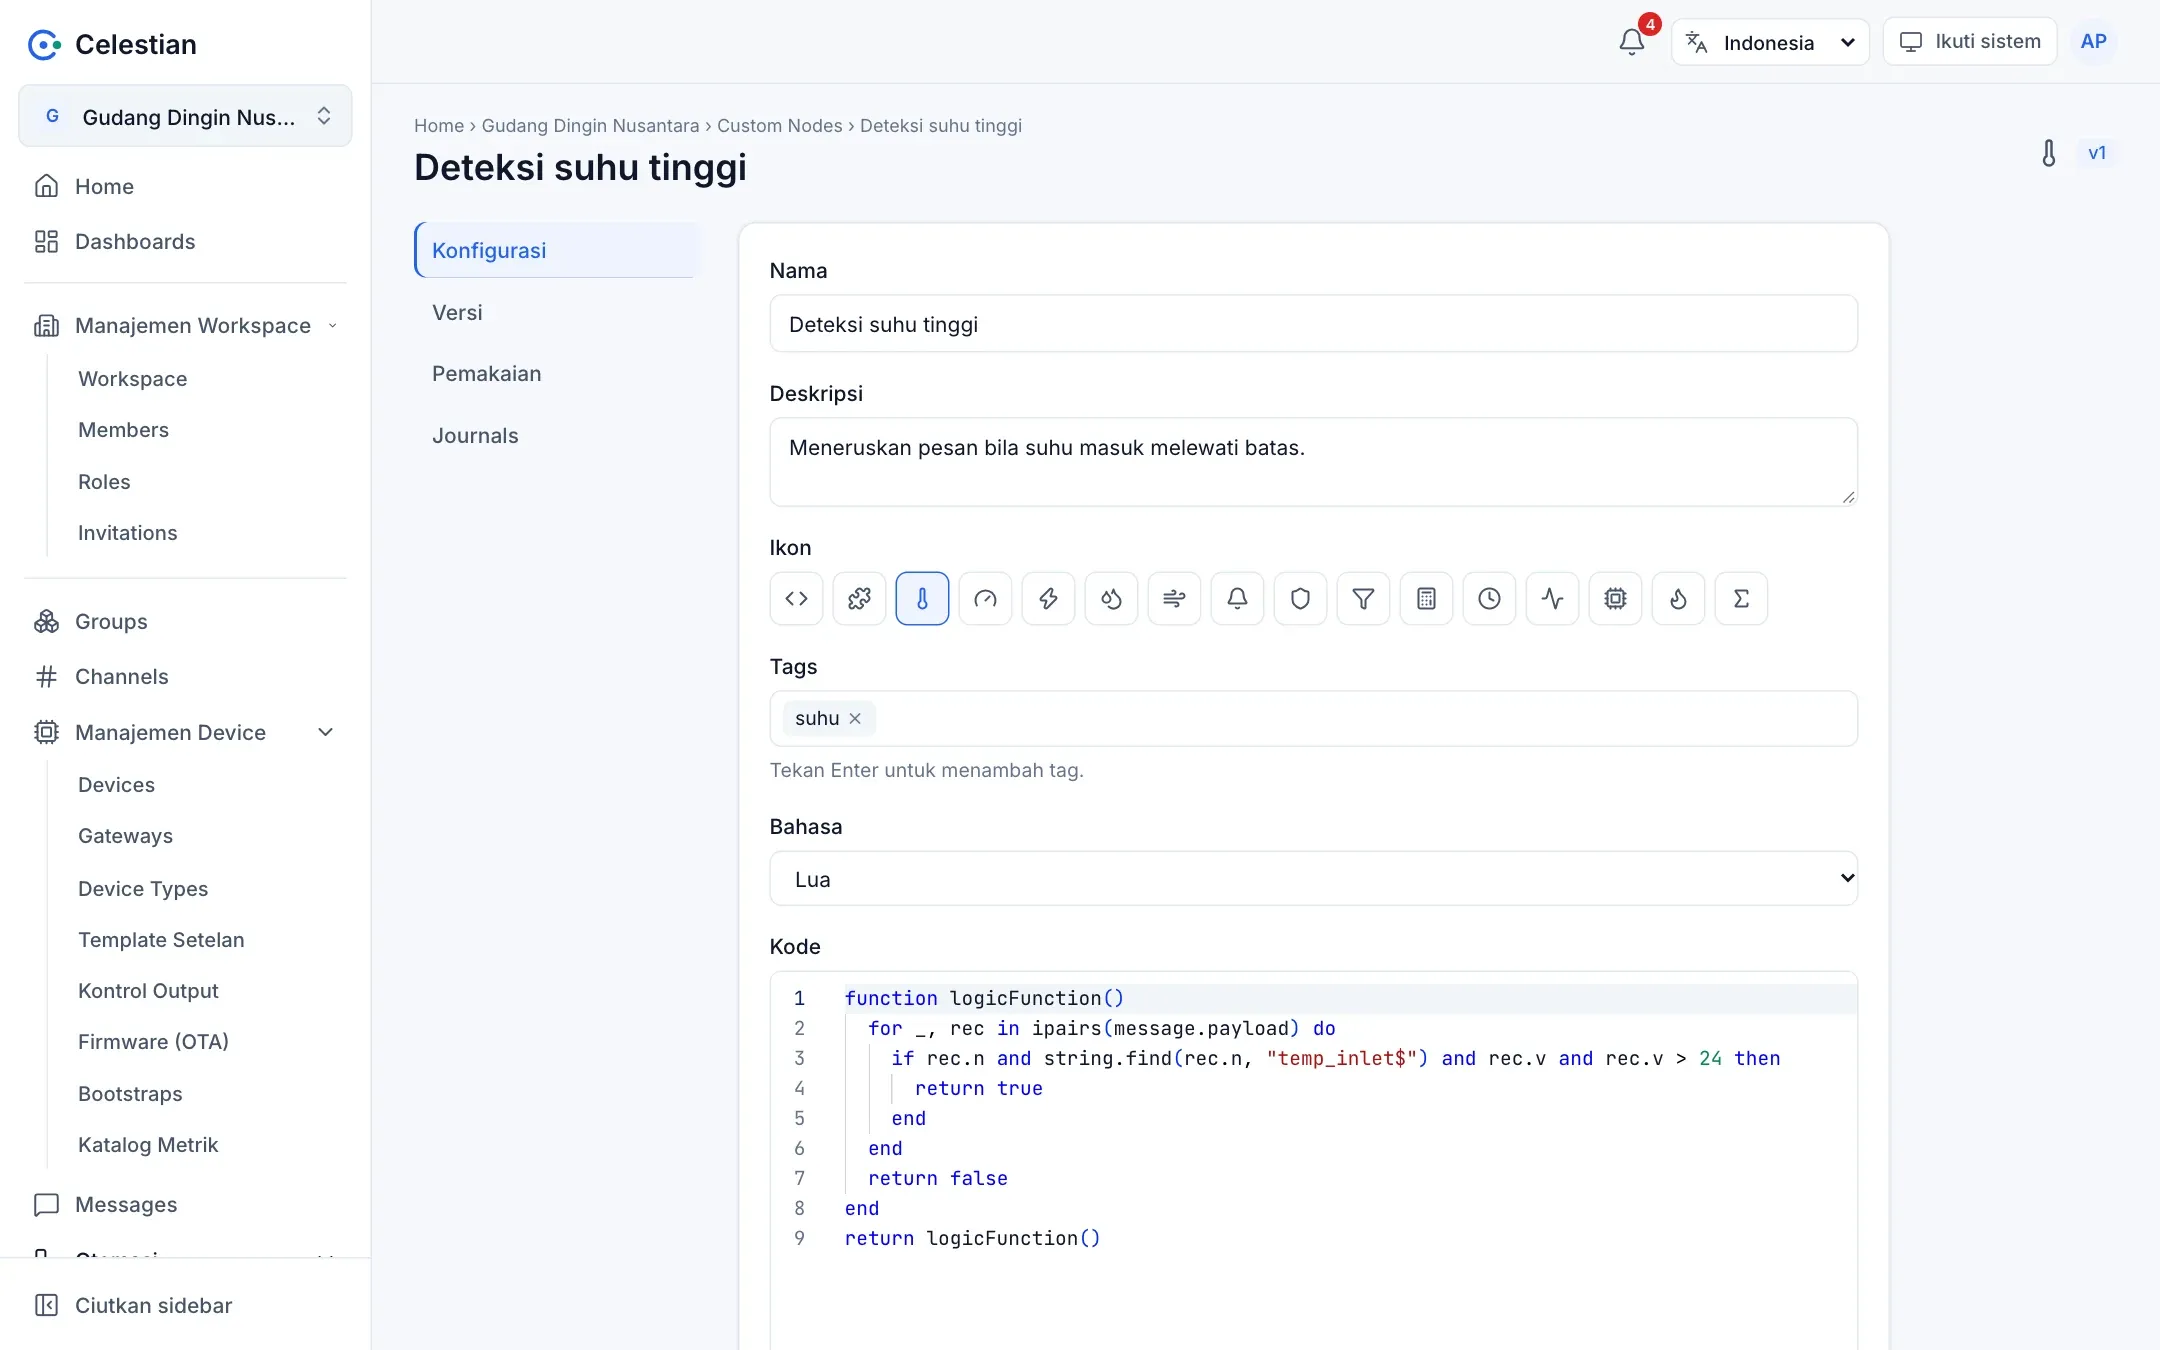Select the CPU chip icon option
The width and height of the screenshot is (2160, 1350).
pyautogui.click(x=1615, y=599)
